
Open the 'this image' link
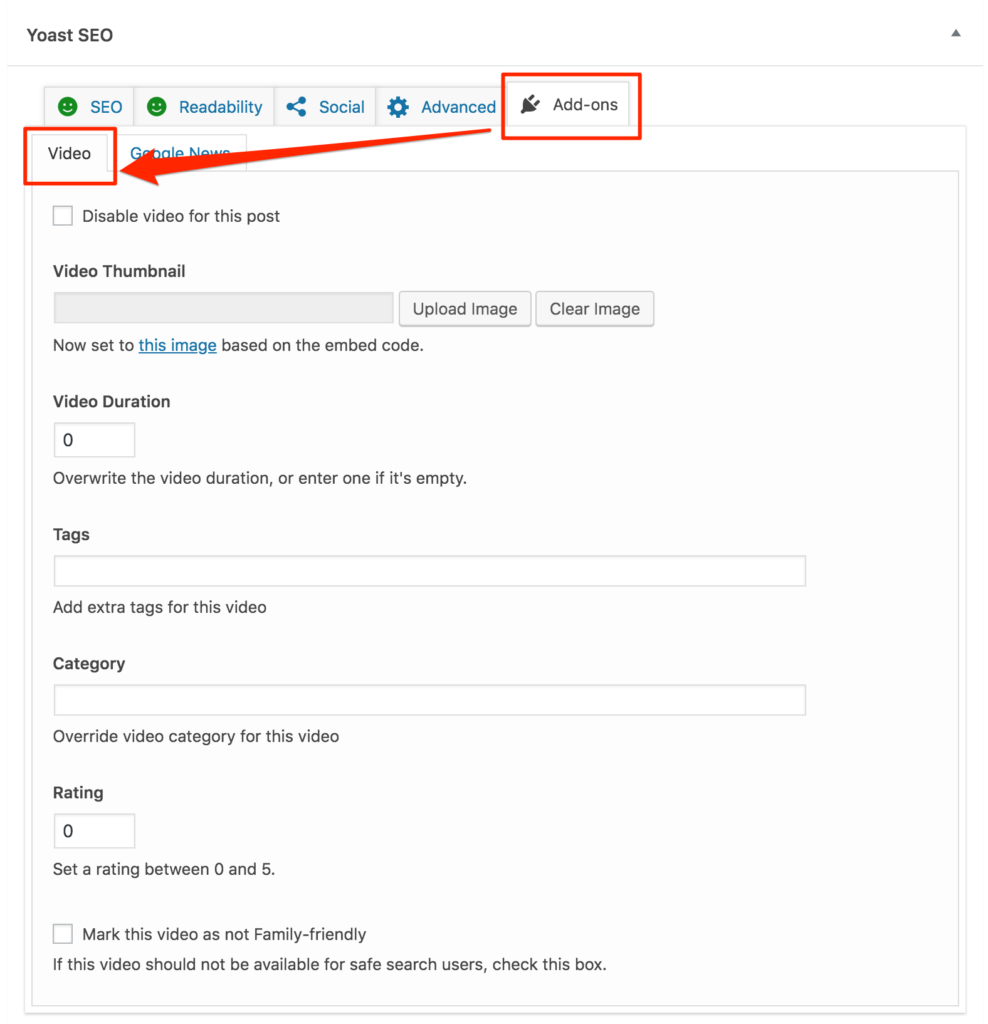coord(178,345)
